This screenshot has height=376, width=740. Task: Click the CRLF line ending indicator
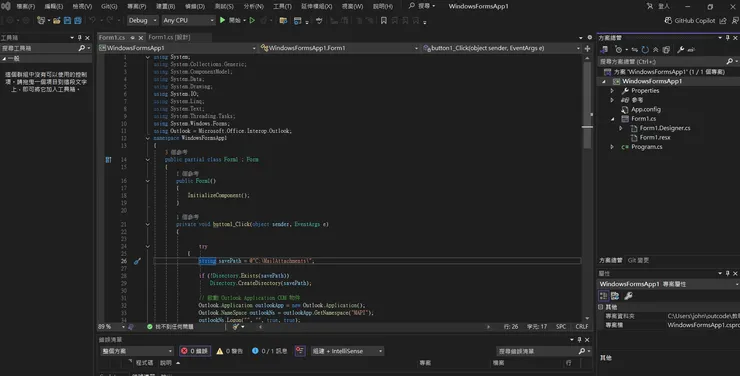pos(581,326)
